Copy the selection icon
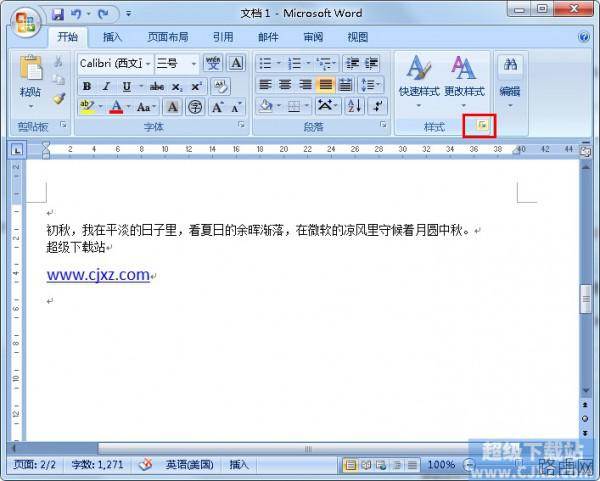The height and width of the screenshot is (481, 600). coord(58,80)
